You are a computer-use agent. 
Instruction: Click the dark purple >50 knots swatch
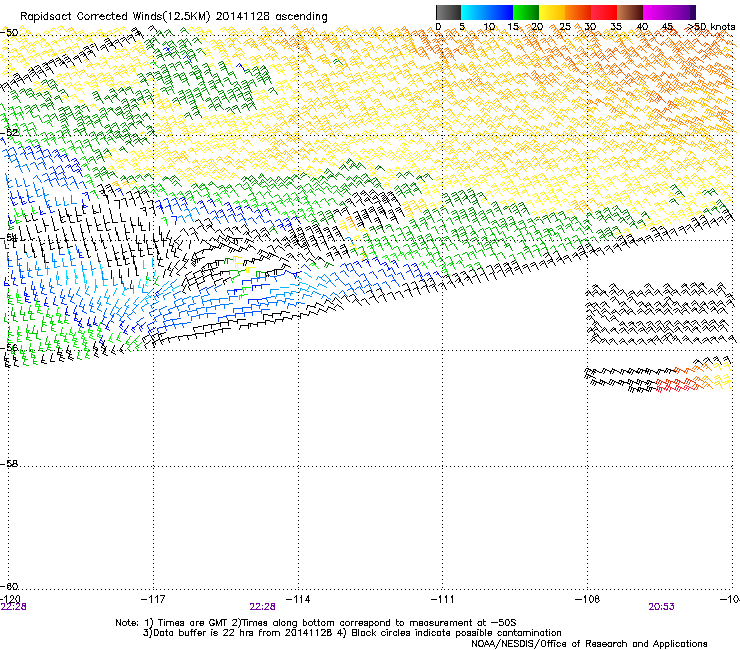pyautogui.click(x=693, y=12)
